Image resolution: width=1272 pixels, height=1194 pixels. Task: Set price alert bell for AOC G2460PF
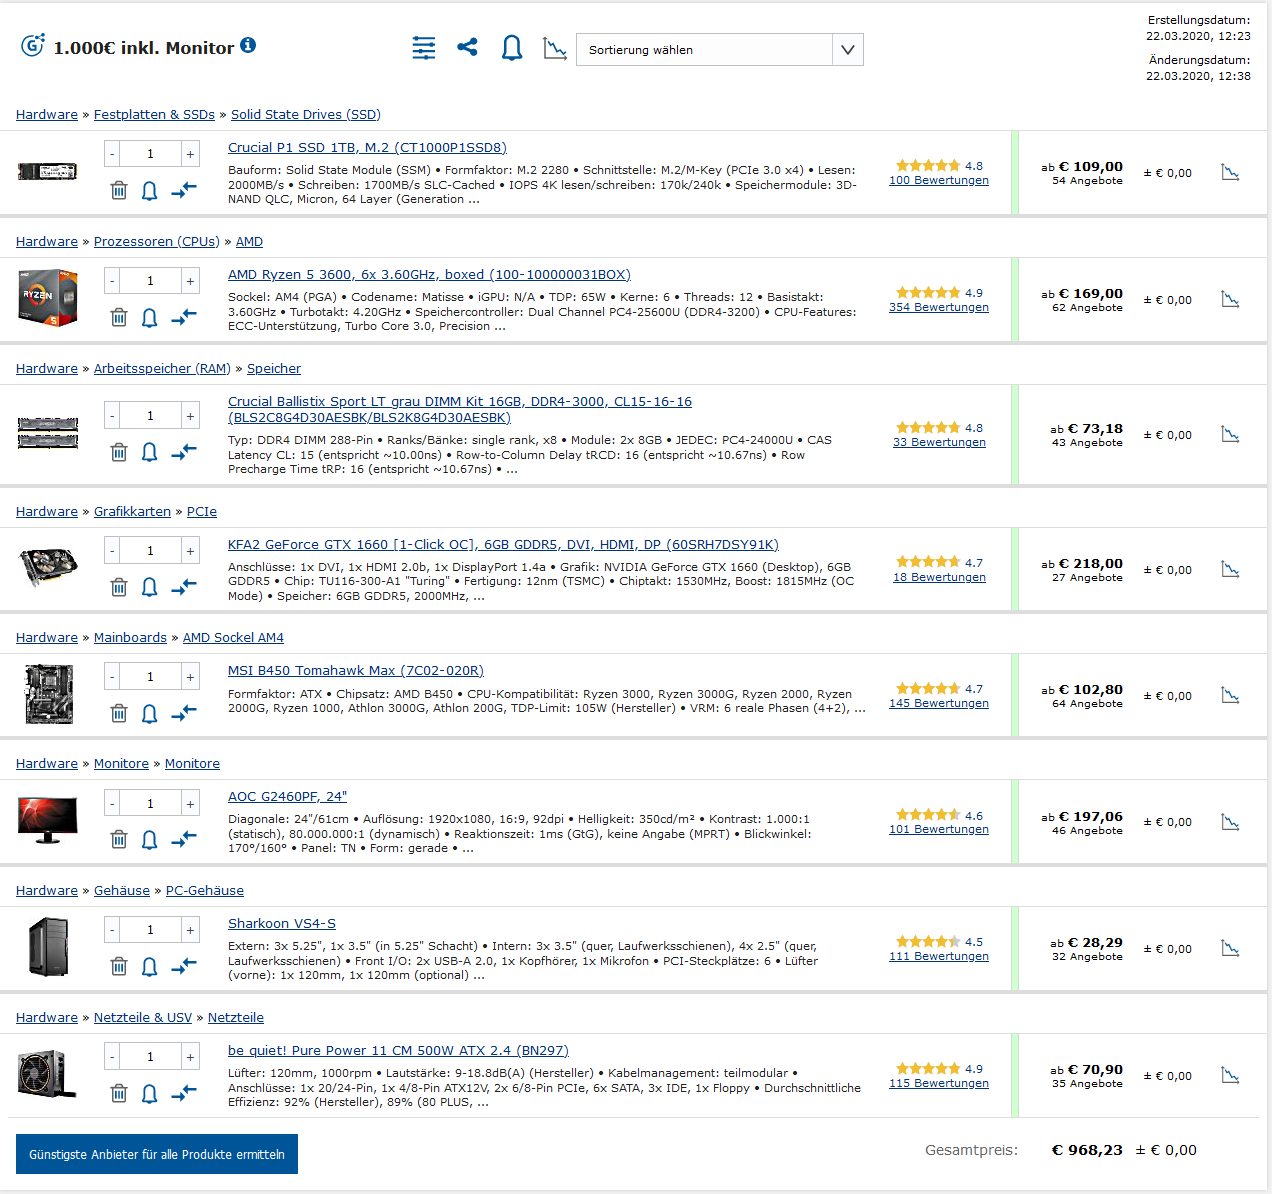149,840
